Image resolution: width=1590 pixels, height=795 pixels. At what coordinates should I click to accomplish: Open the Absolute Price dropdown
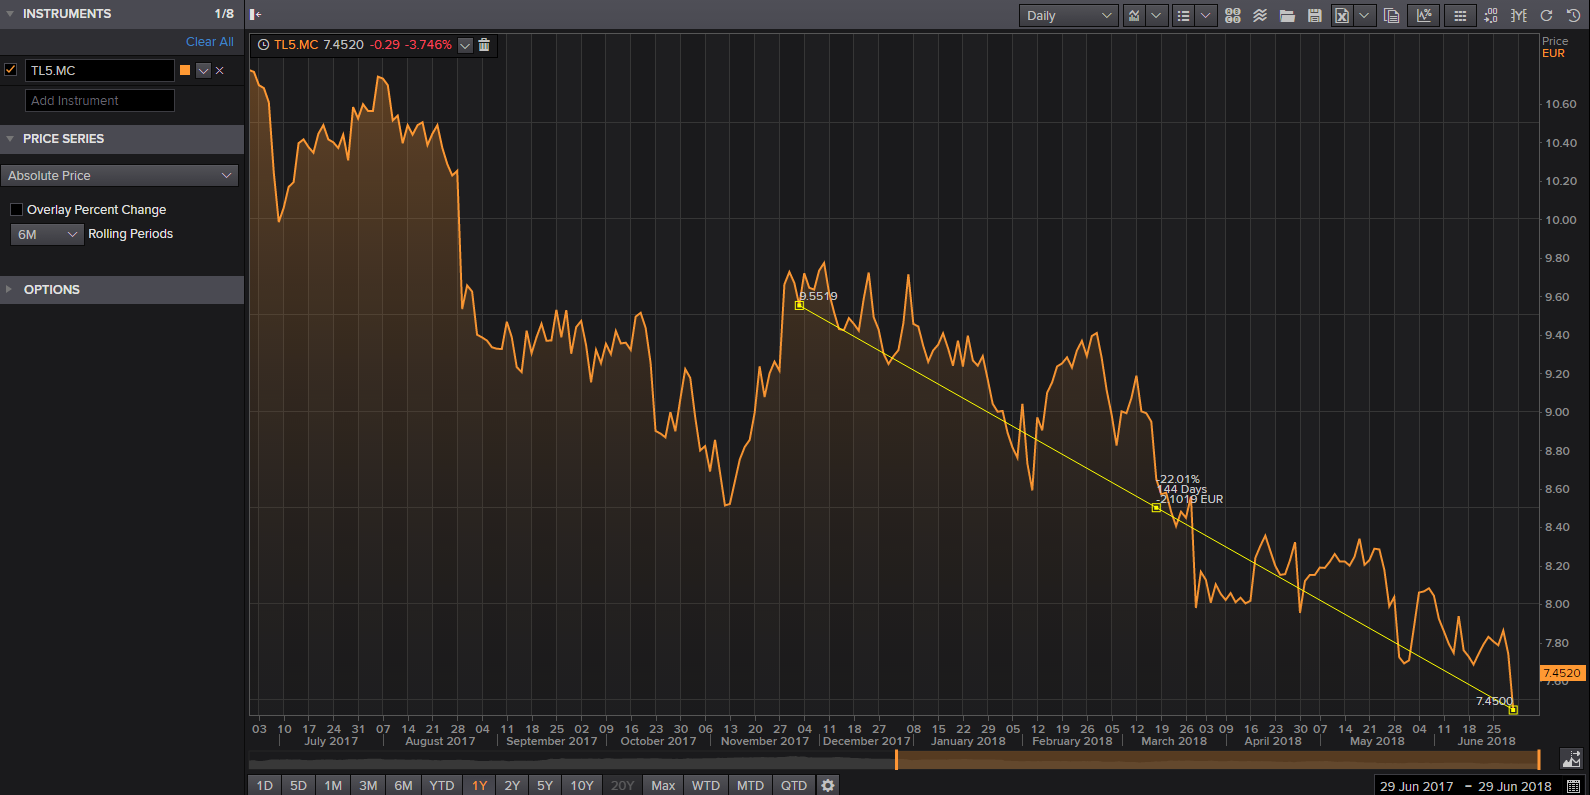[119, 175]
